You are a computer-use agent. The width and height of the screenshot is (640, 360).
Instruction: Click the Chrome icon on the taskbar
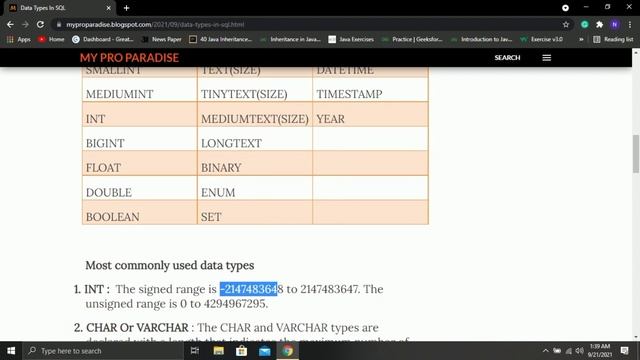click(288, 351)
